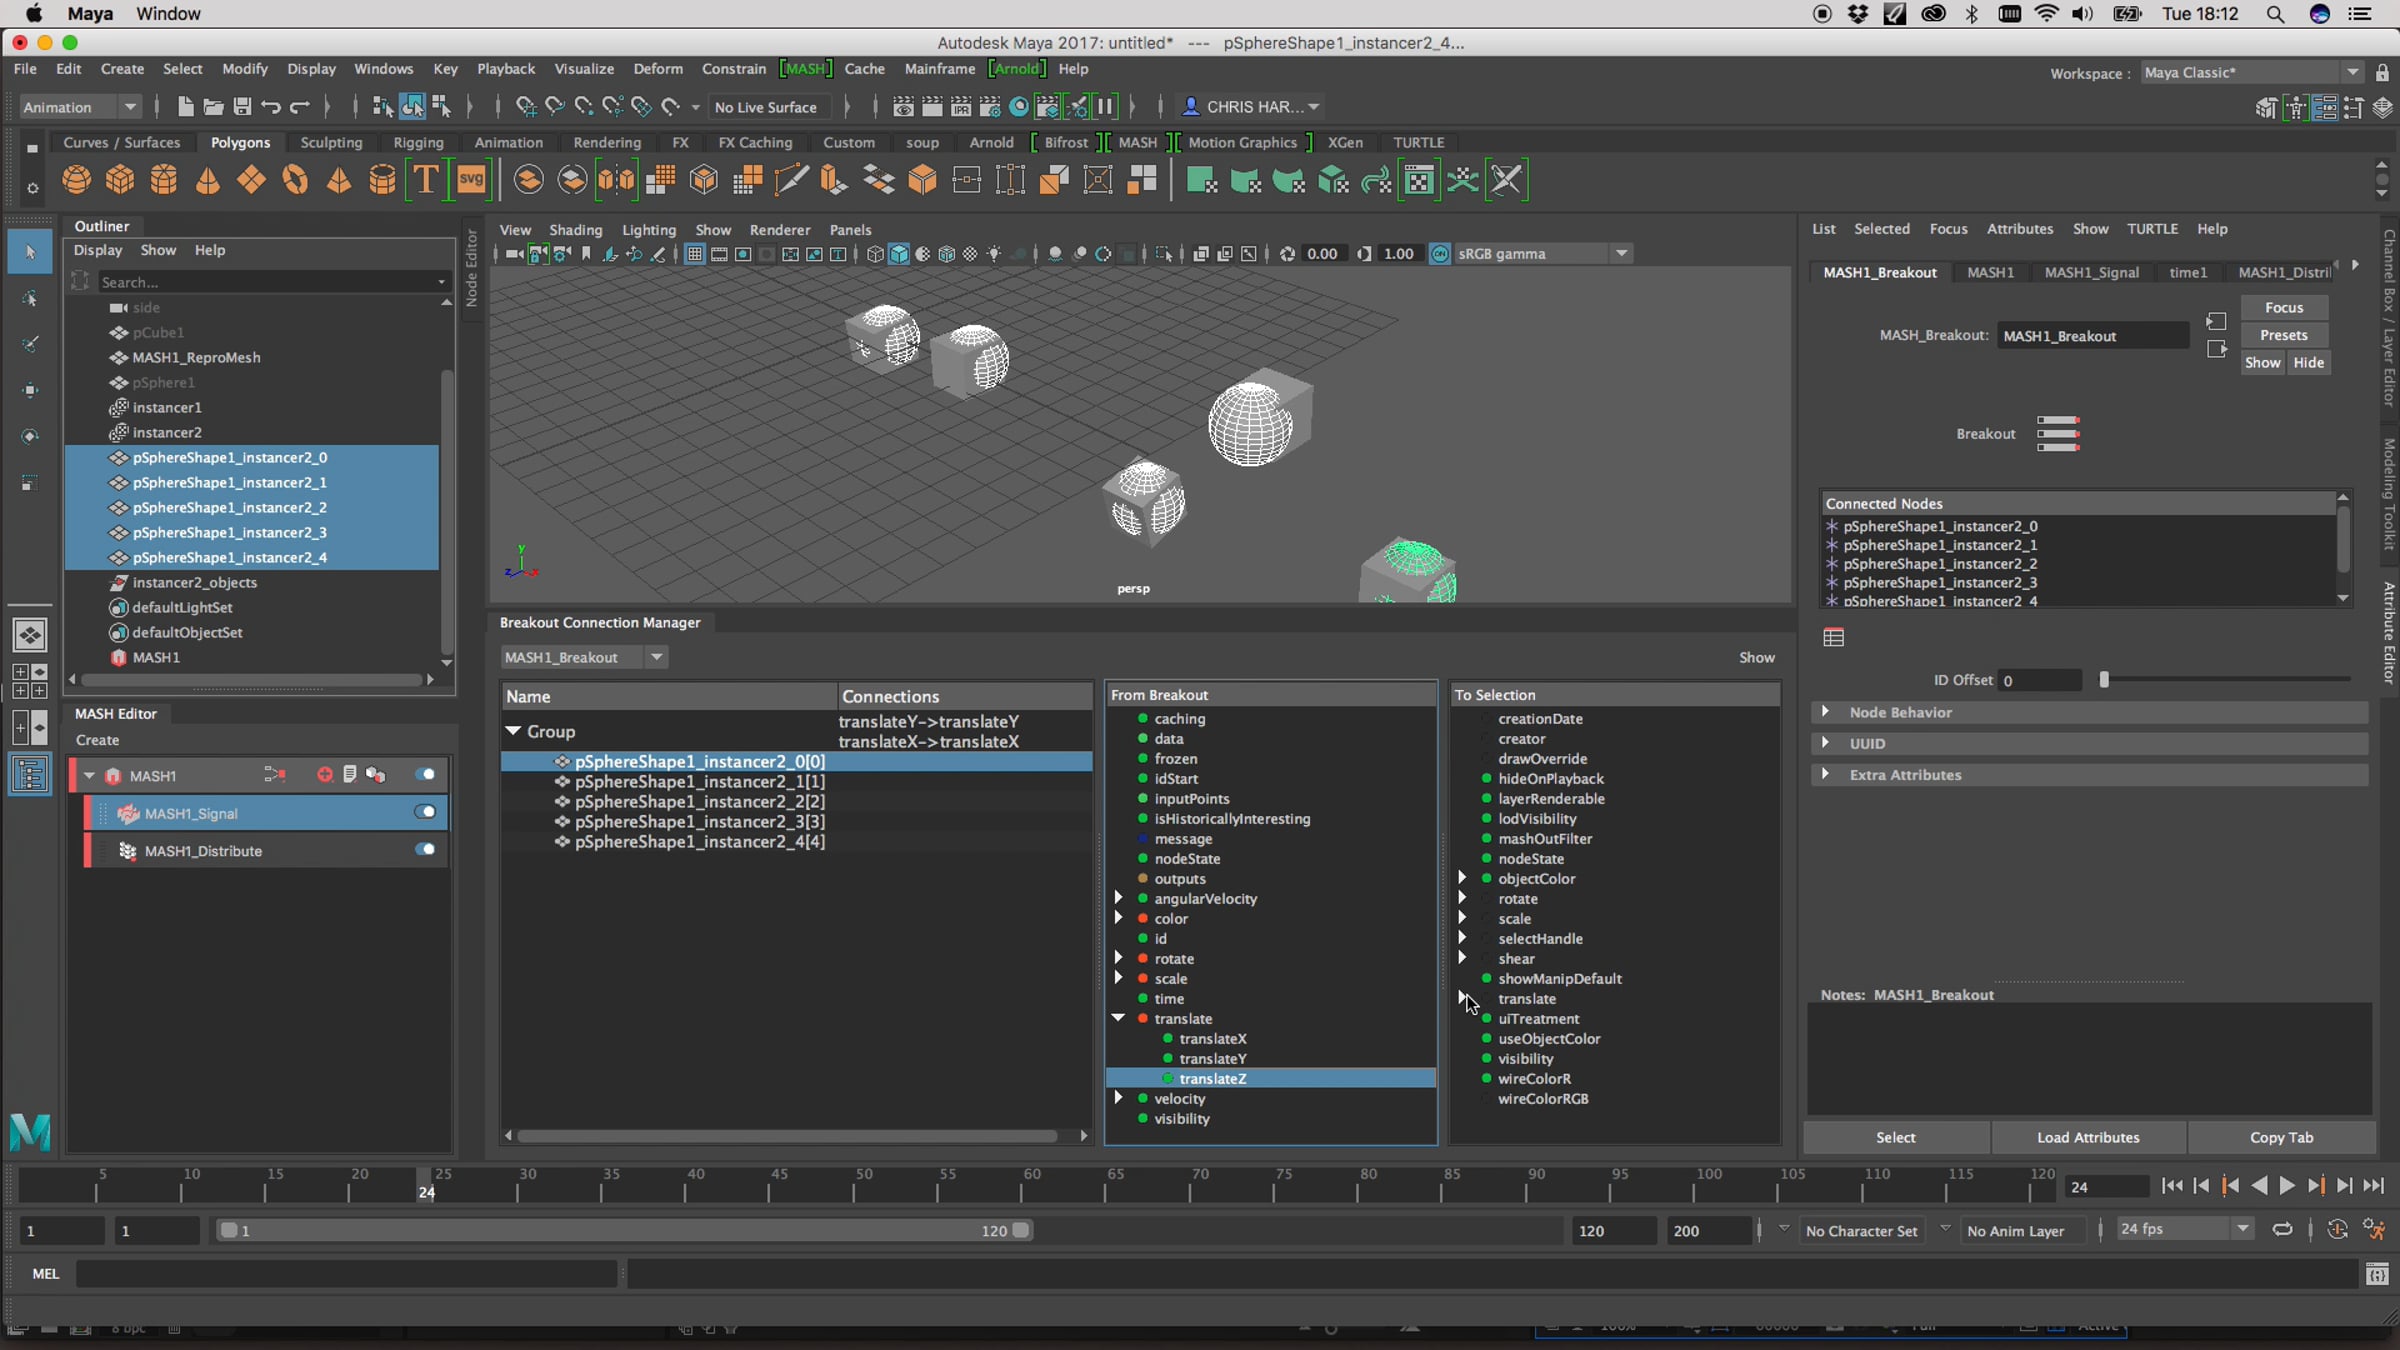Image resolution: width=2400 pixels, height=1350 pixels.
Task: Click the New Scene icon
Action: pos(185,106)
